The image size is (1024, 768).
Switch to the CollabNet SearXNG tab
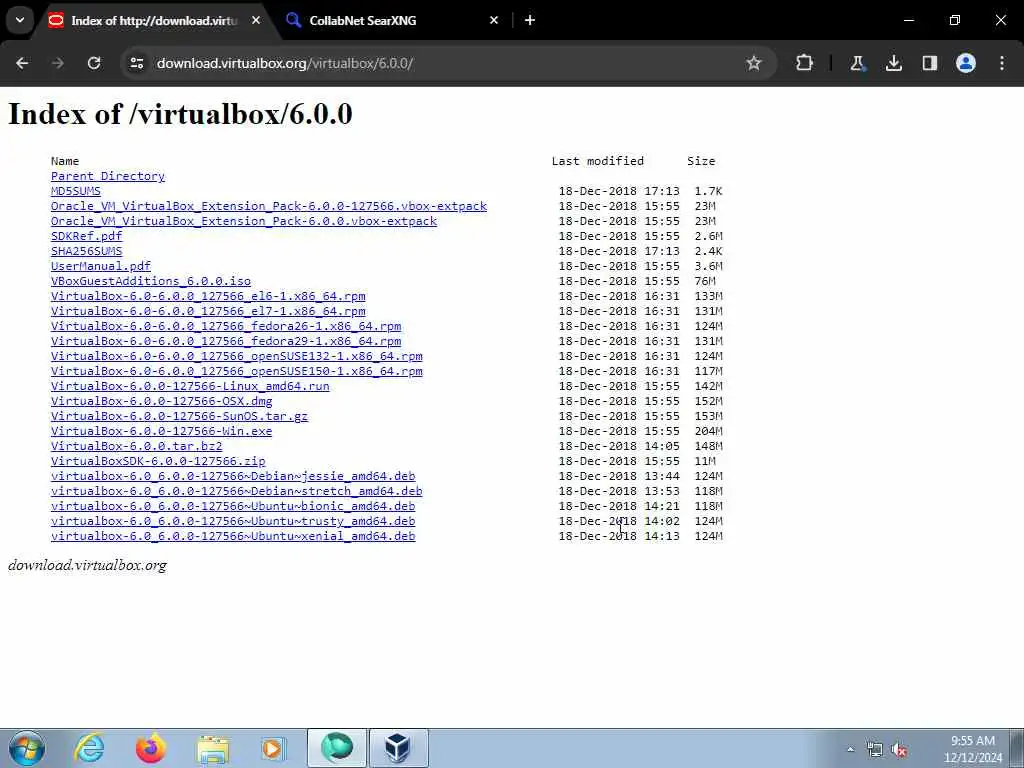pos(390,20)
